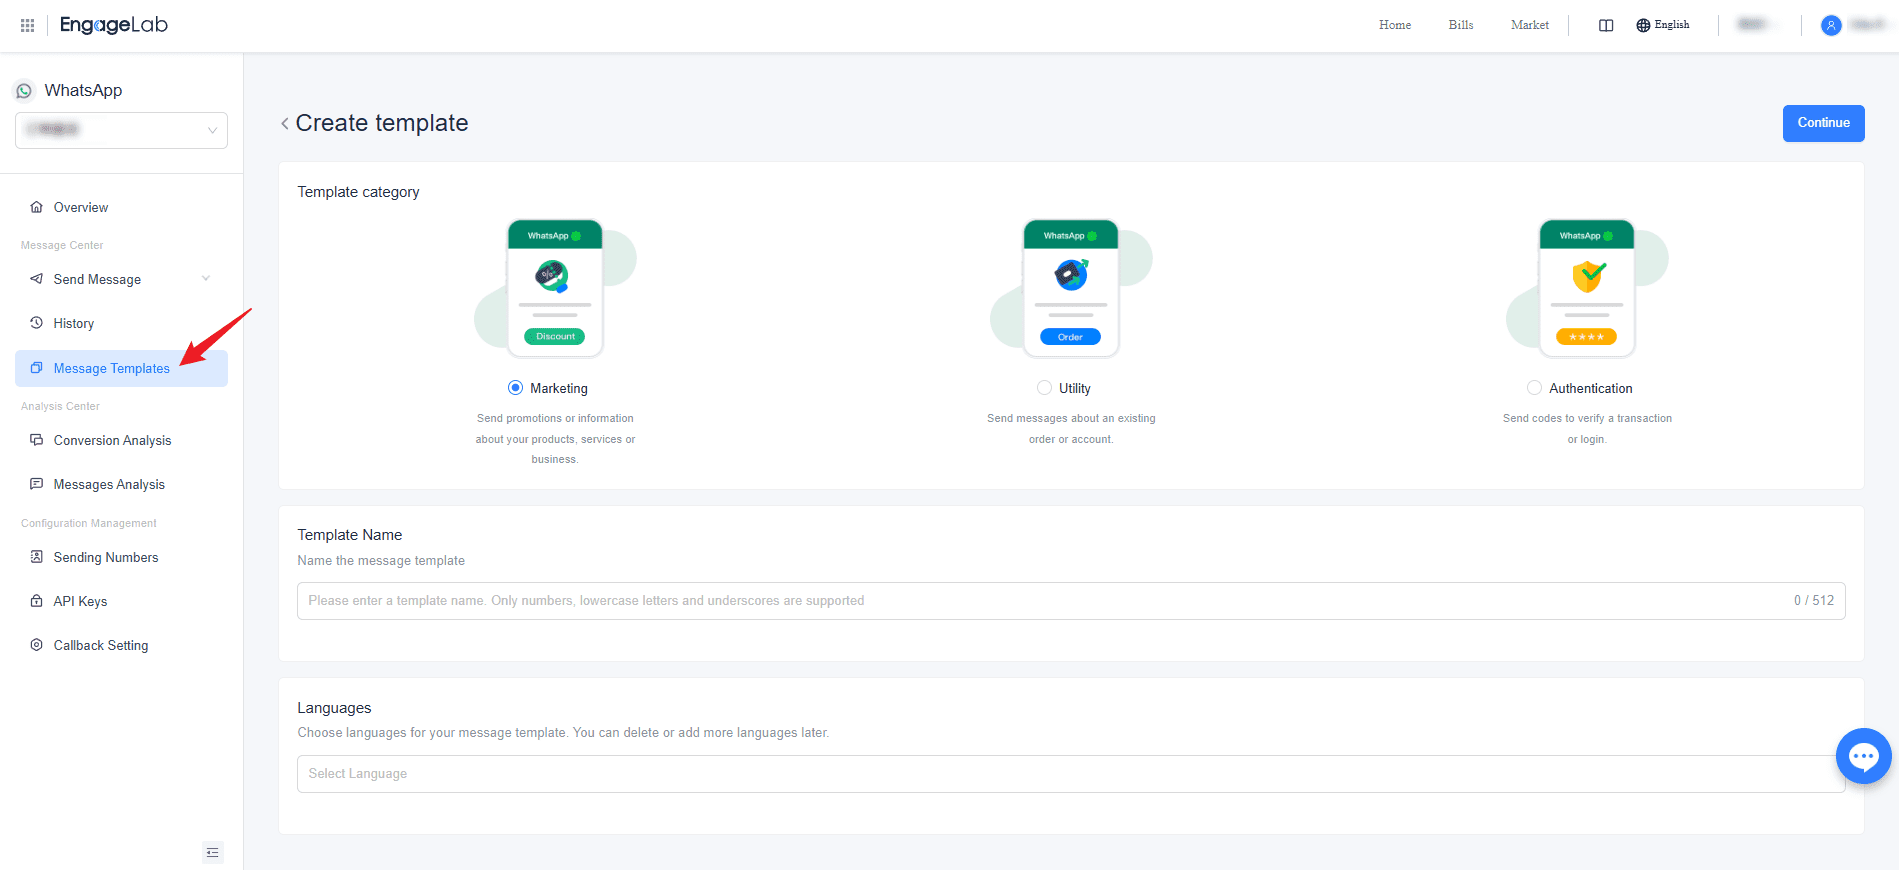The width and height of the screenshot is (1899, 870).
Task: Click the blue Continue button
Action: coord(1823,123)
